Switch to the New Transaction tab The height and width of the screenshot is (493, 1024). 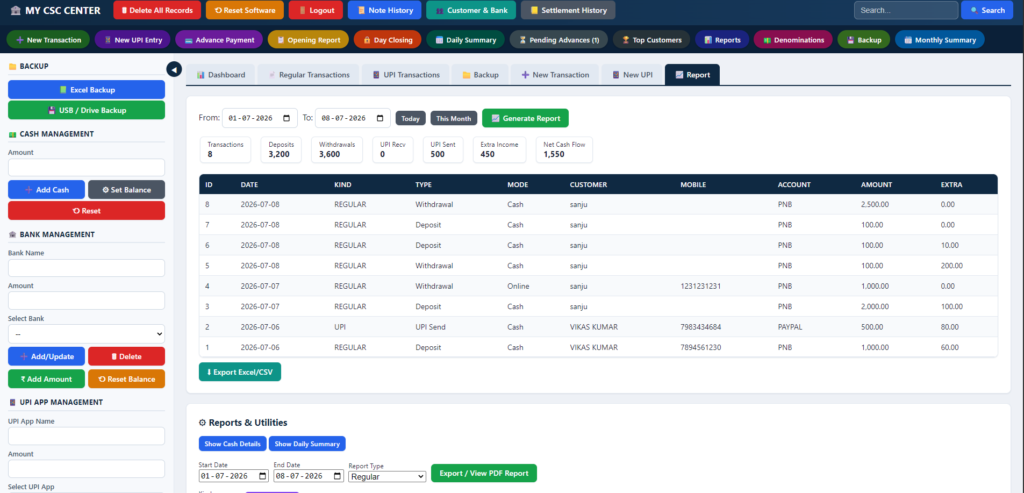555,75
